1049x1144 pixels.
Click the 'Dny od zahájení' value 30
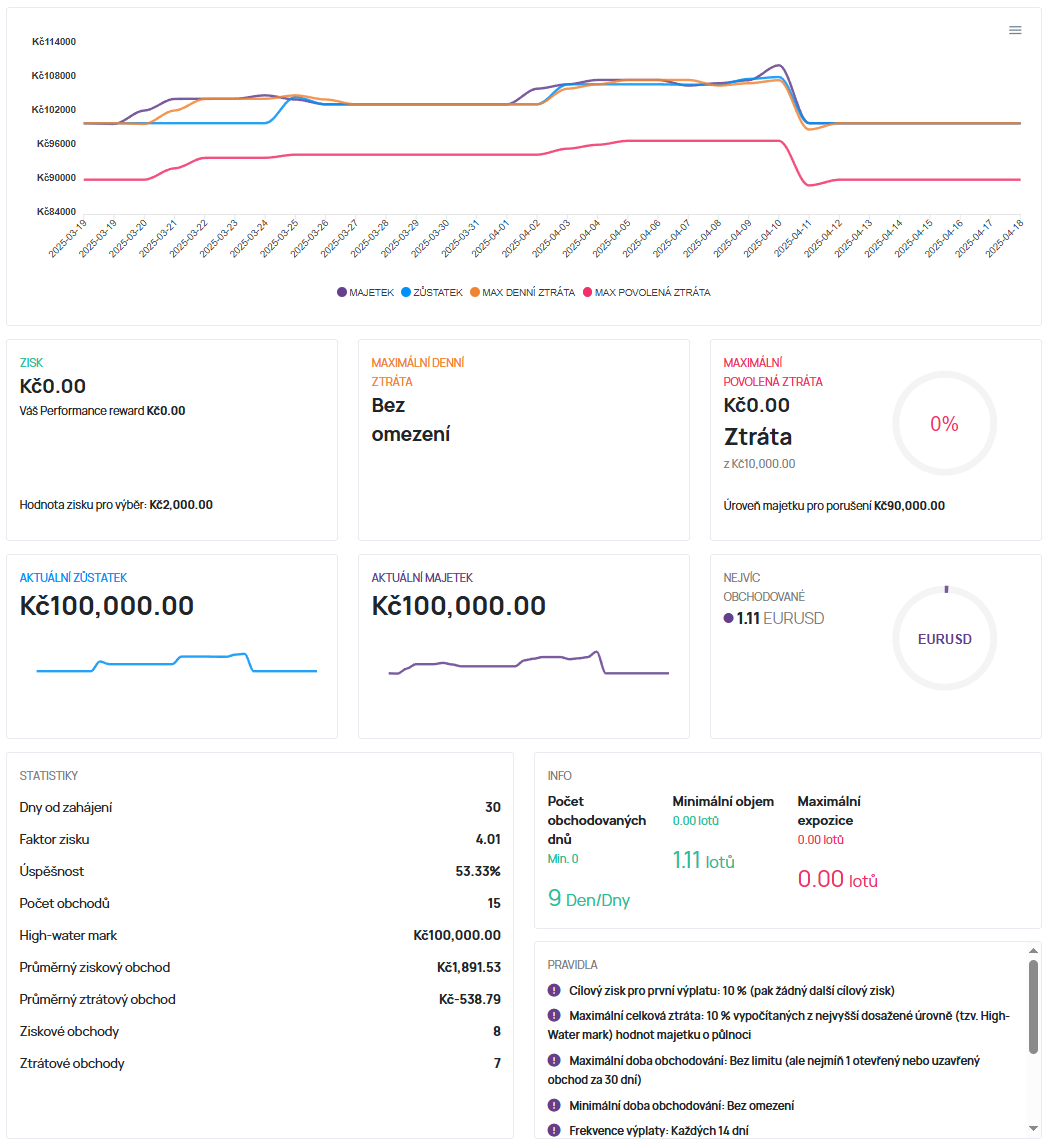point(493,807)
